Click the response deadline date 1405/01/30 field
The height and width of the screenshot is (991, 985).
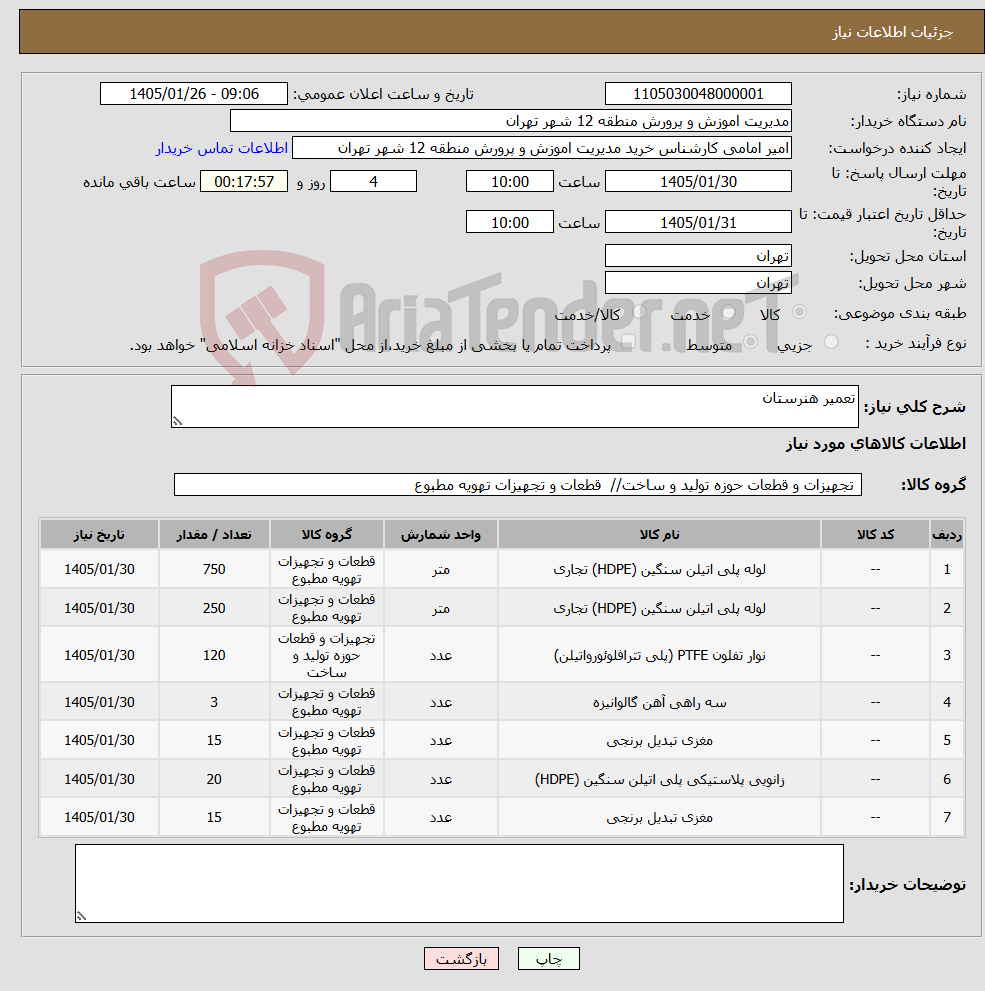click(698, 181)
